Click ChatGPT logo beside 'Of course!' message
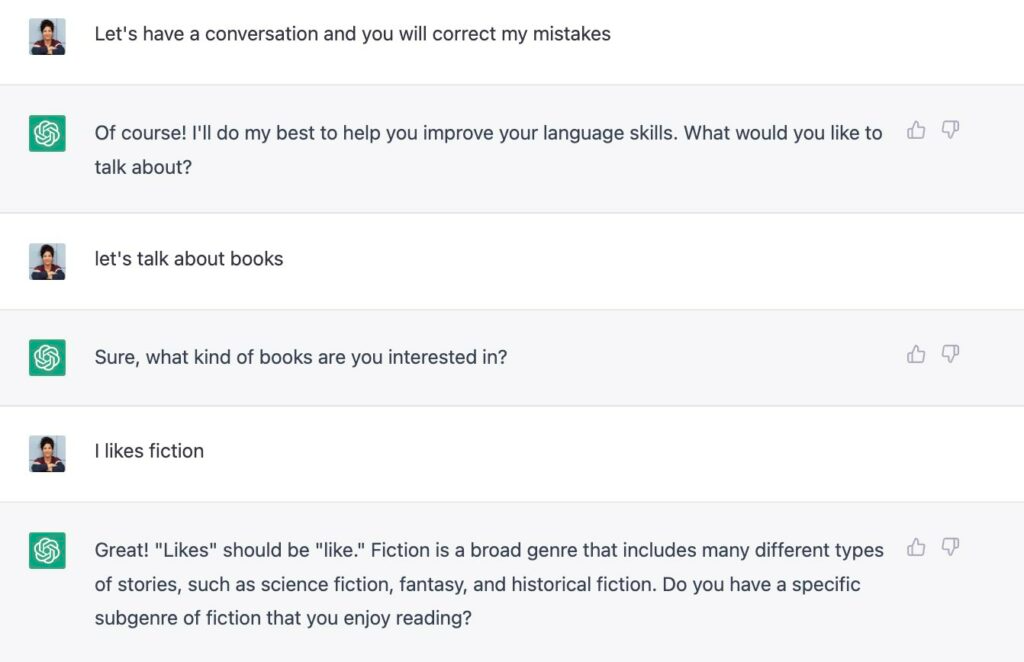1024x662 pixels. (x=47, y=133)
